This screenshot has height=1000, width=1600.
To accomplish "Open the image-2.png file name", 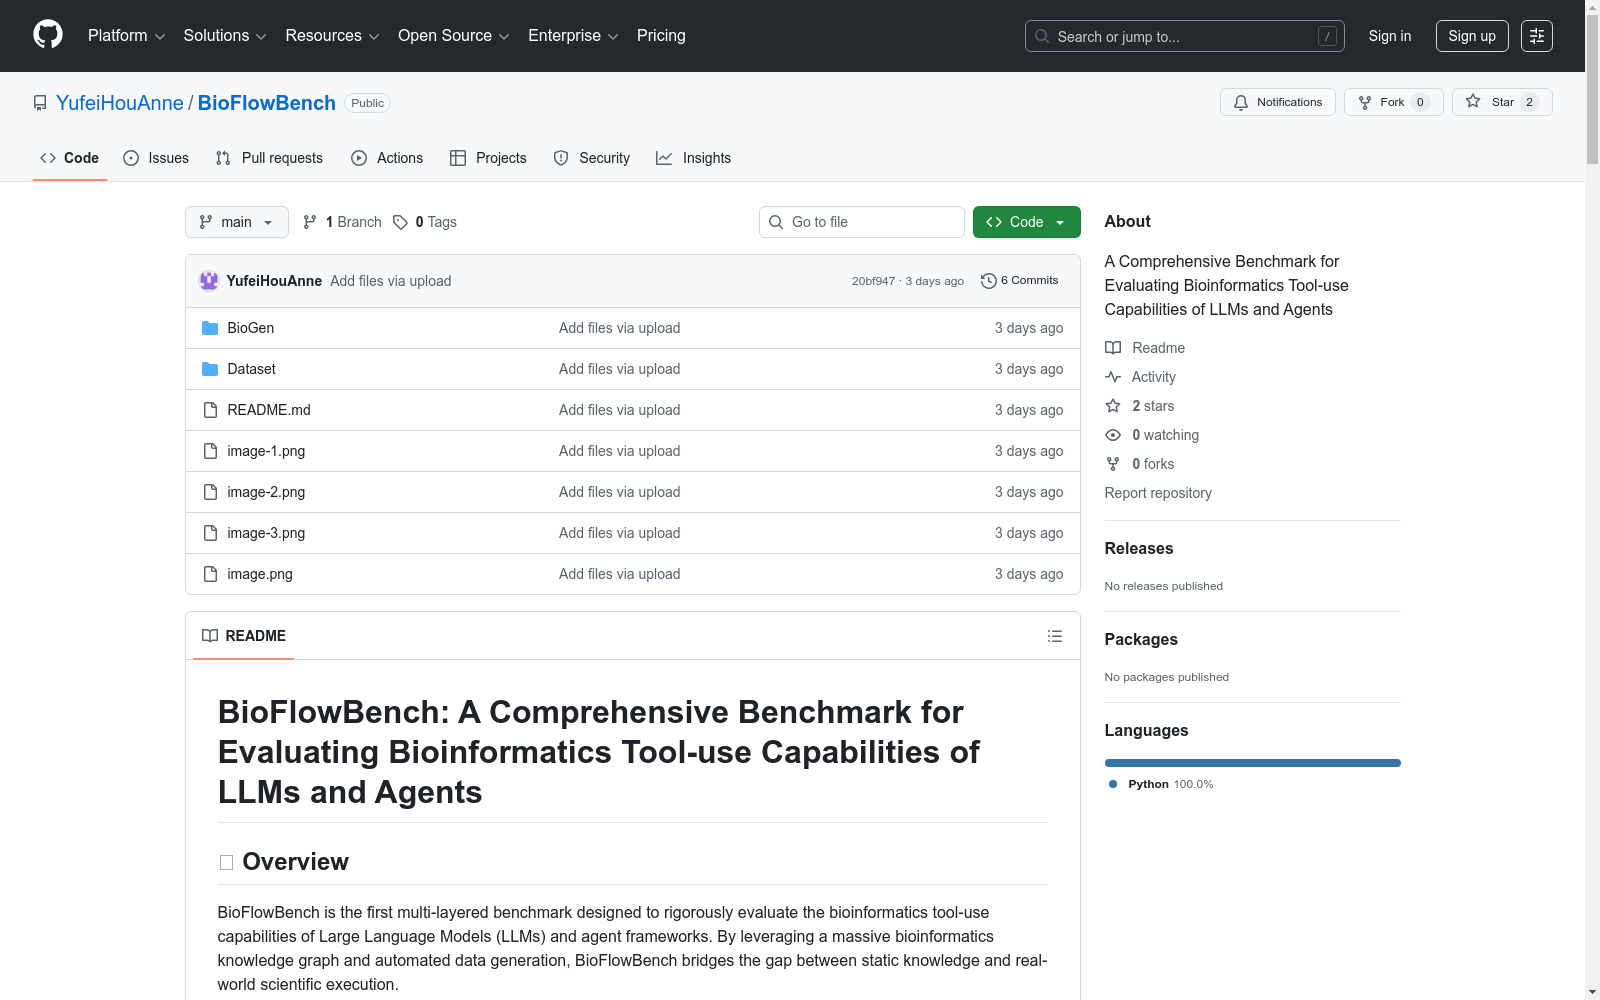I will click(266, 492).
